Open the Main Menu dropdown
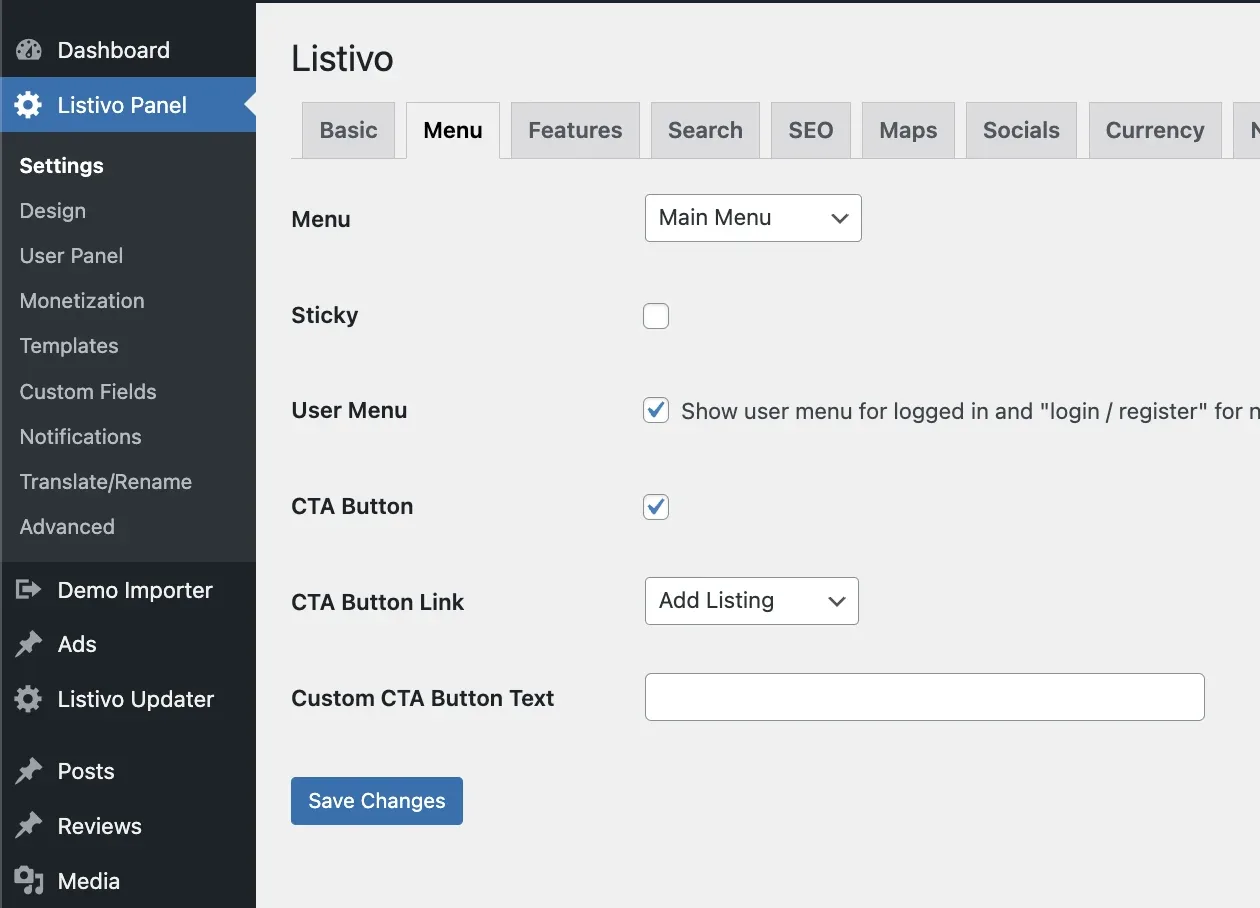The height and width of the screenshot is (908, 1260). click(x=753, y=218)
